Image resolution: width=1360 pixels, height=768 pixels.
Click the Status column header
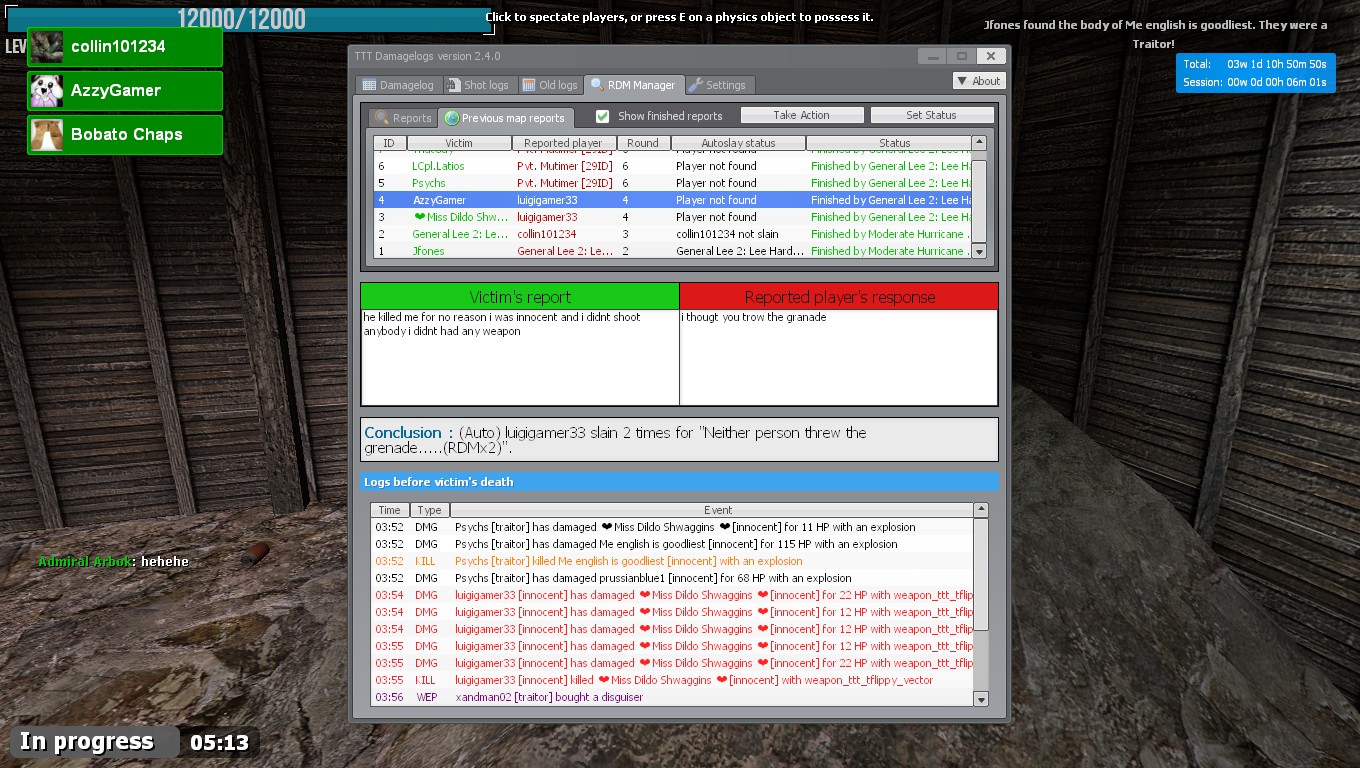(x=889, y=143)
